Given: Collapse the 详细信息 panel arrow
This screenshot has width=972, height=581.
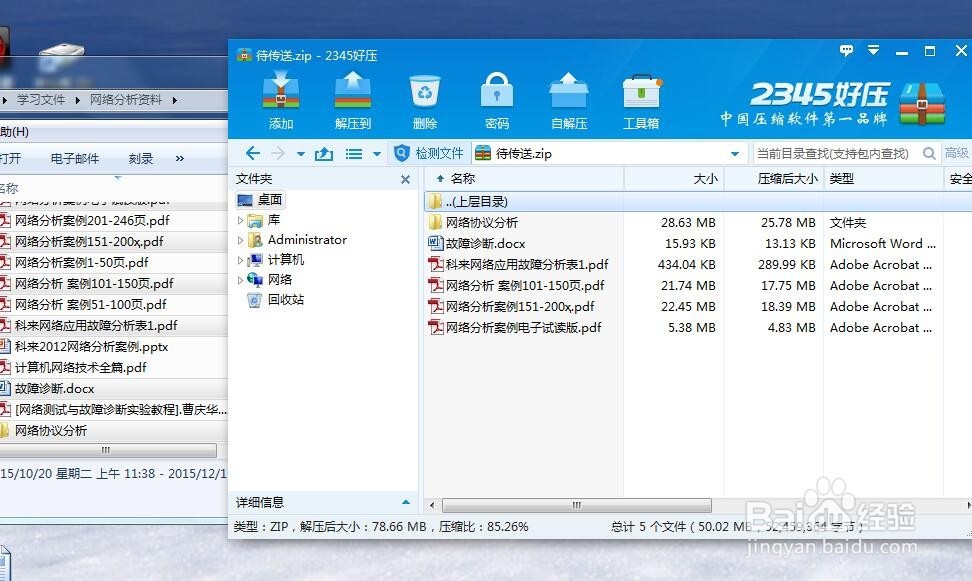Looking at the screenshot, I should pos(406,502).
